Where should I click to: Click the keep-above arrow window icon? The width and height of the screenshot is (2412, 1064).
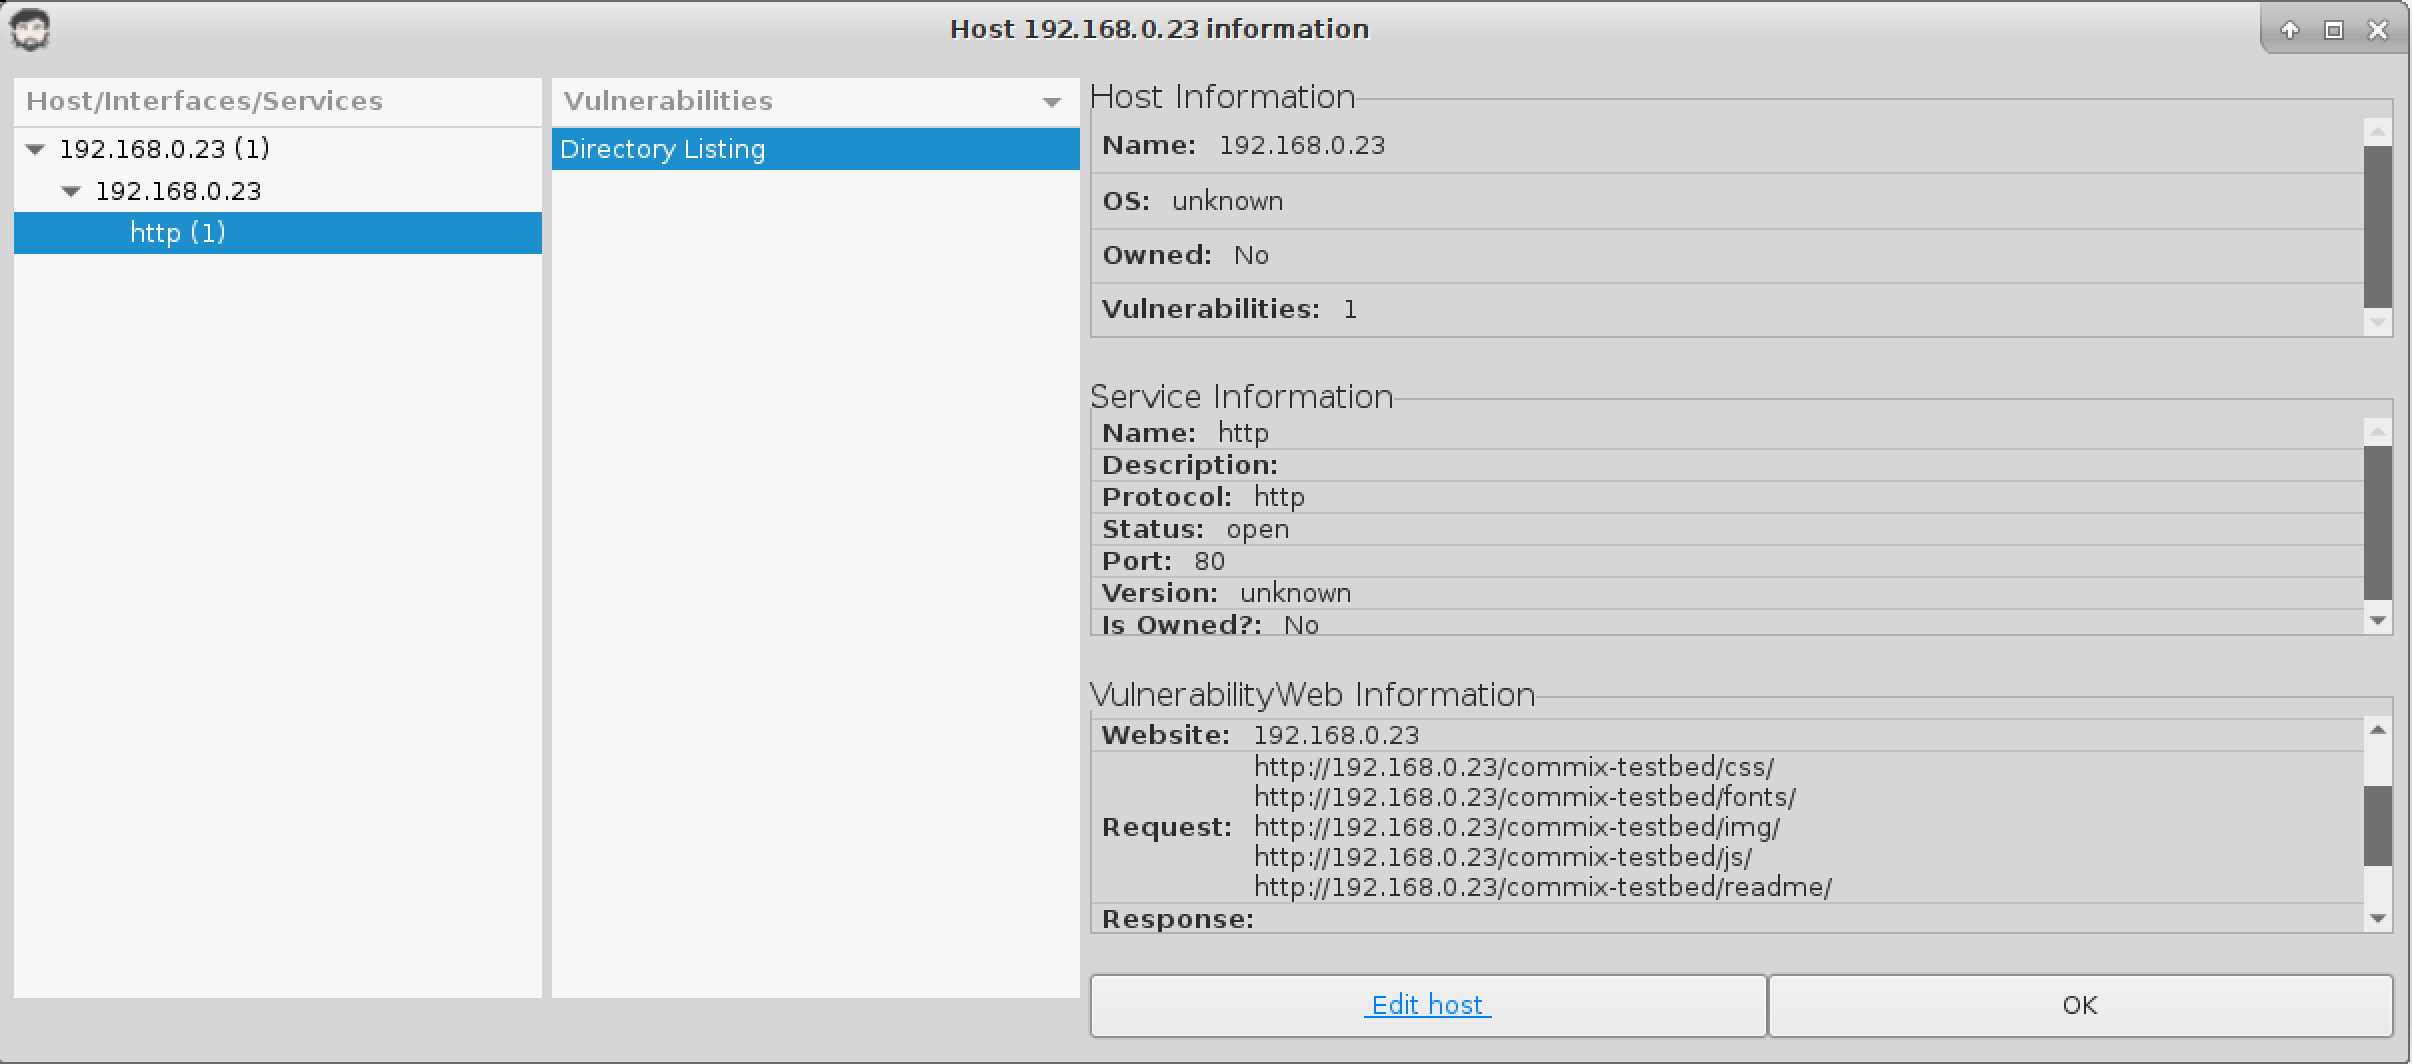click(x=2289, y=30)
